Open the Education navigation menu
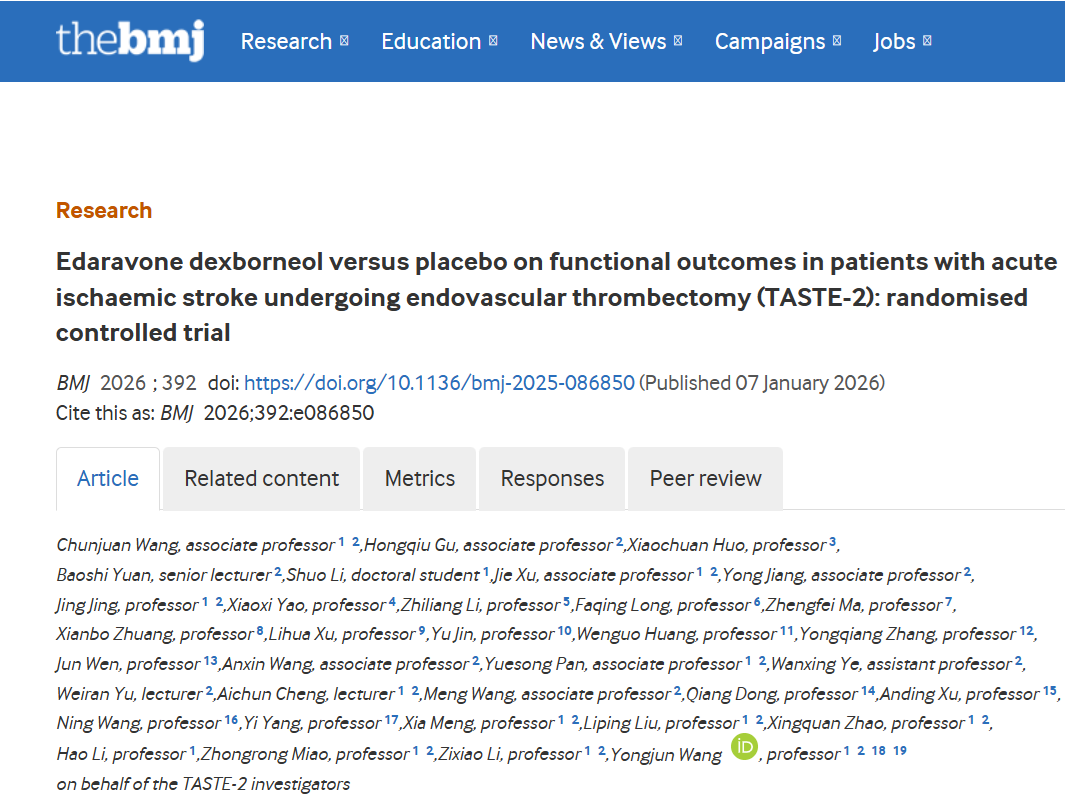The height and width of the screenshot is (794, 1065). point(431,41)
